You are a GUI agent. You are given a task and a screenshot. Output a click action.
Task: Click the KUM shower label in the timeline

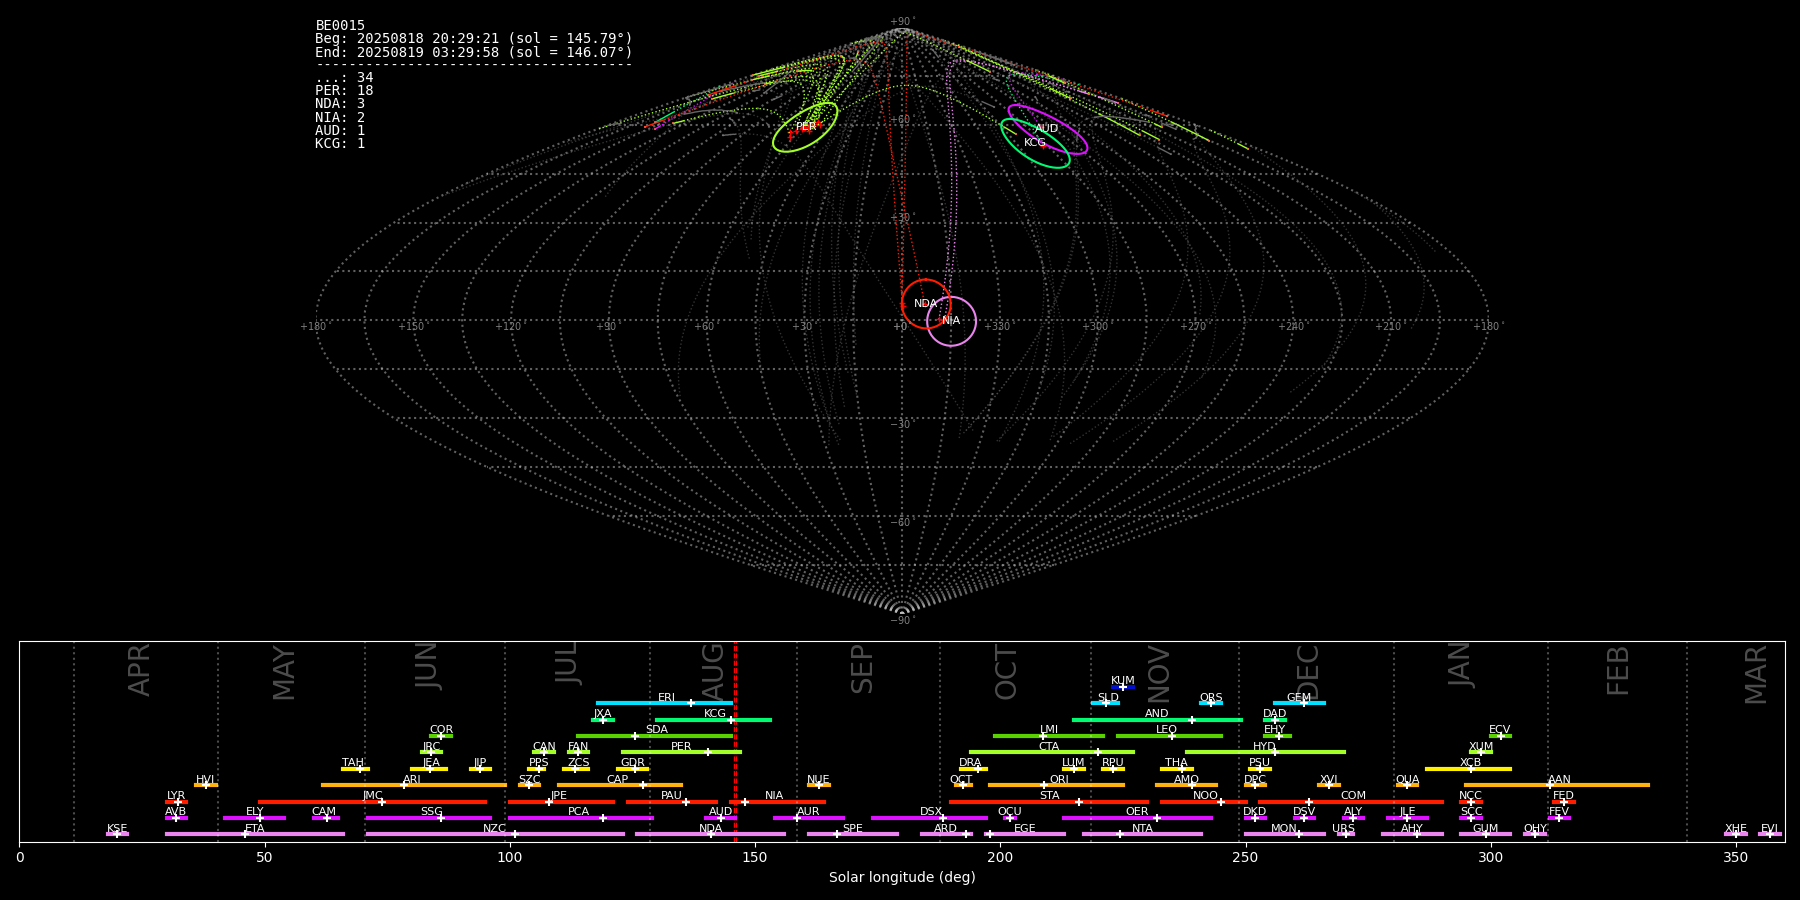1123,681
